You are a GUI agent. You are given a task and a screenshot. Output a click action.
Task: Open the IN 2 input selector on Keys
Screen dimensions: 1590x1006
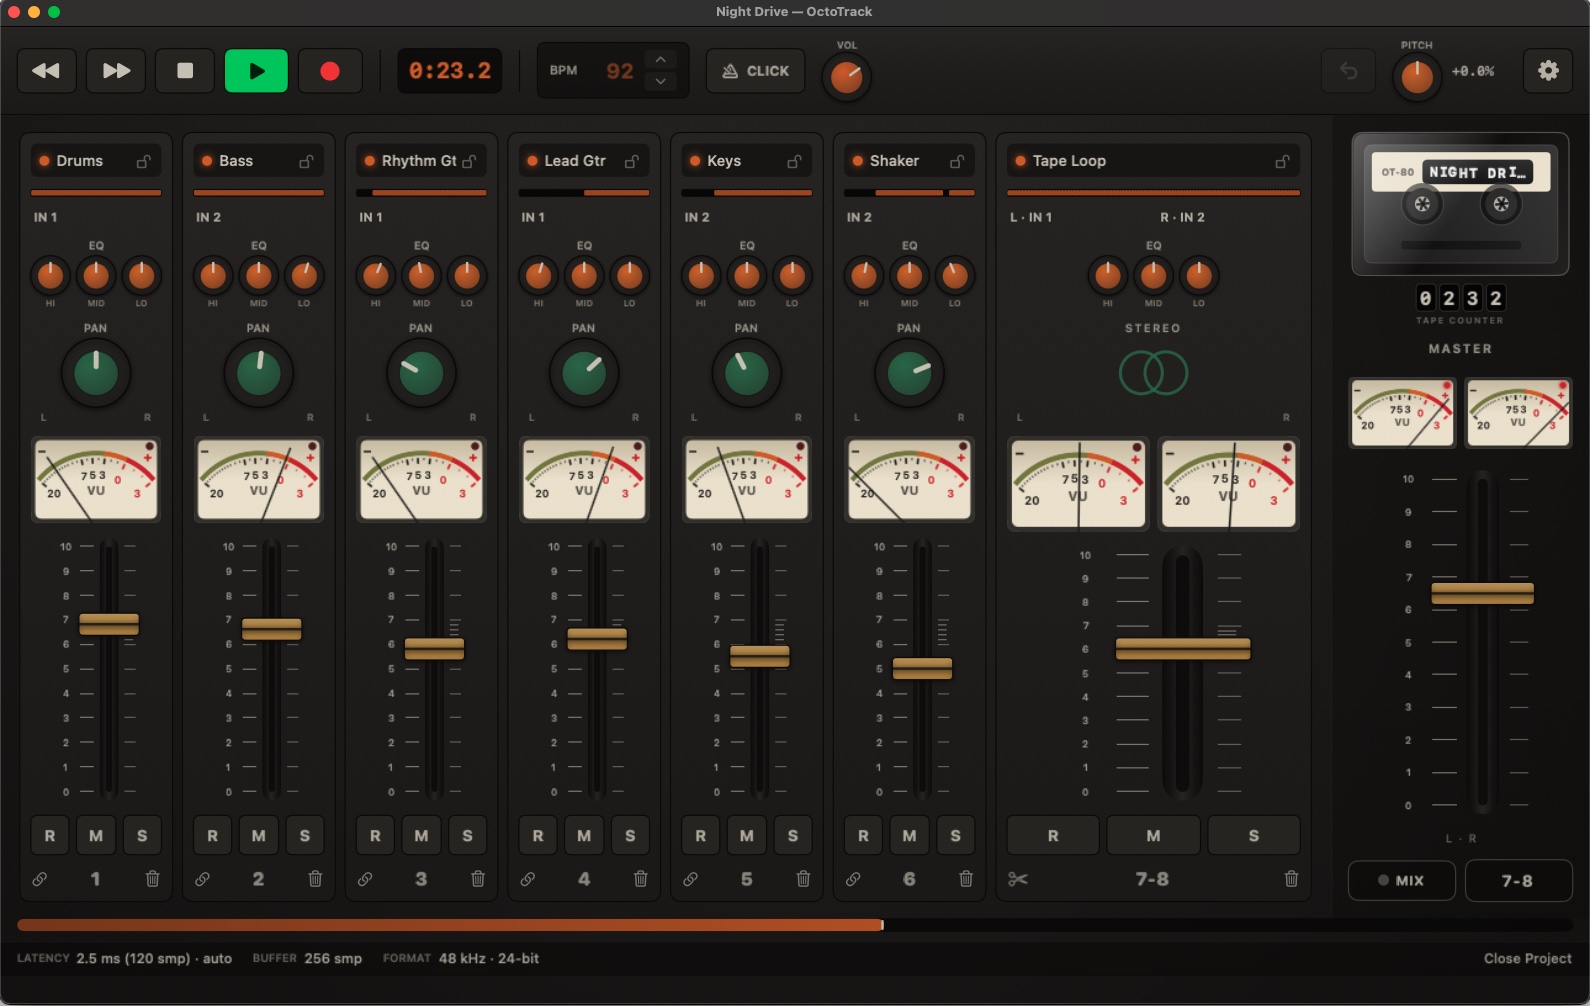pyautogui.click(x=696, y=217)
